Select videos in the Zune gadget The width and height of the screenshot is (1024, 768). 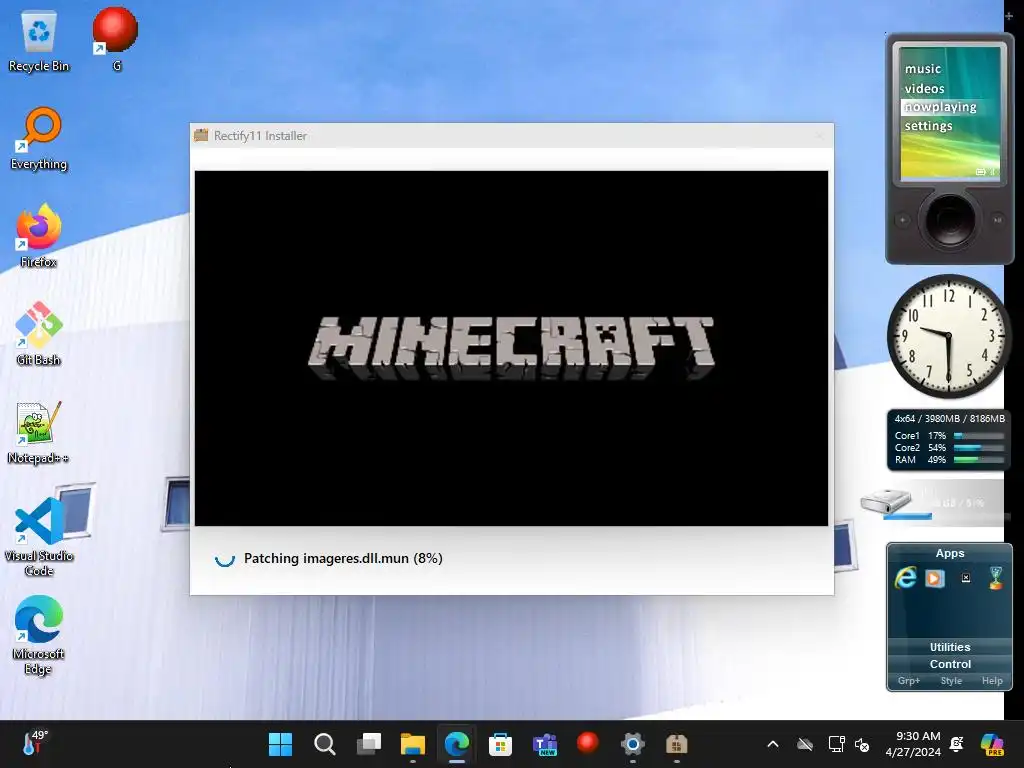[x=924, y=88]
